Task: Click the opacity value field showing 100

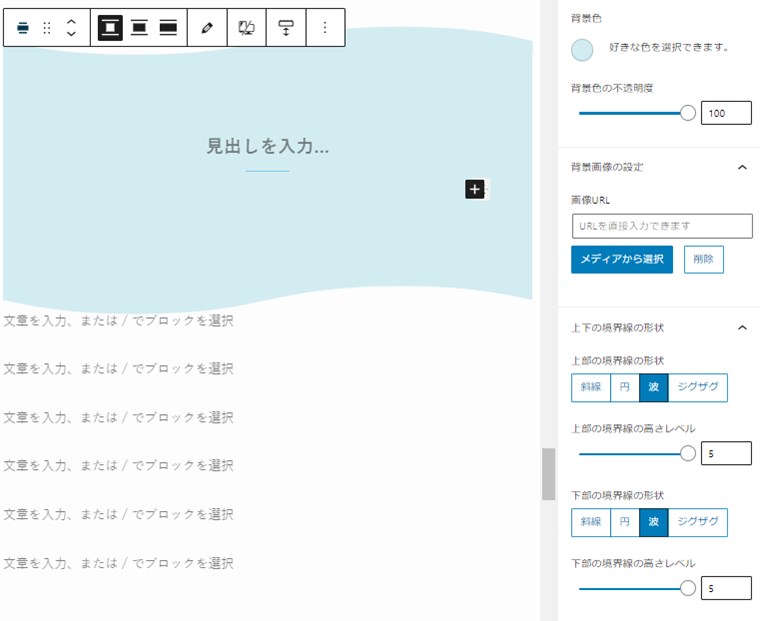Action: (x=726, y=113)
